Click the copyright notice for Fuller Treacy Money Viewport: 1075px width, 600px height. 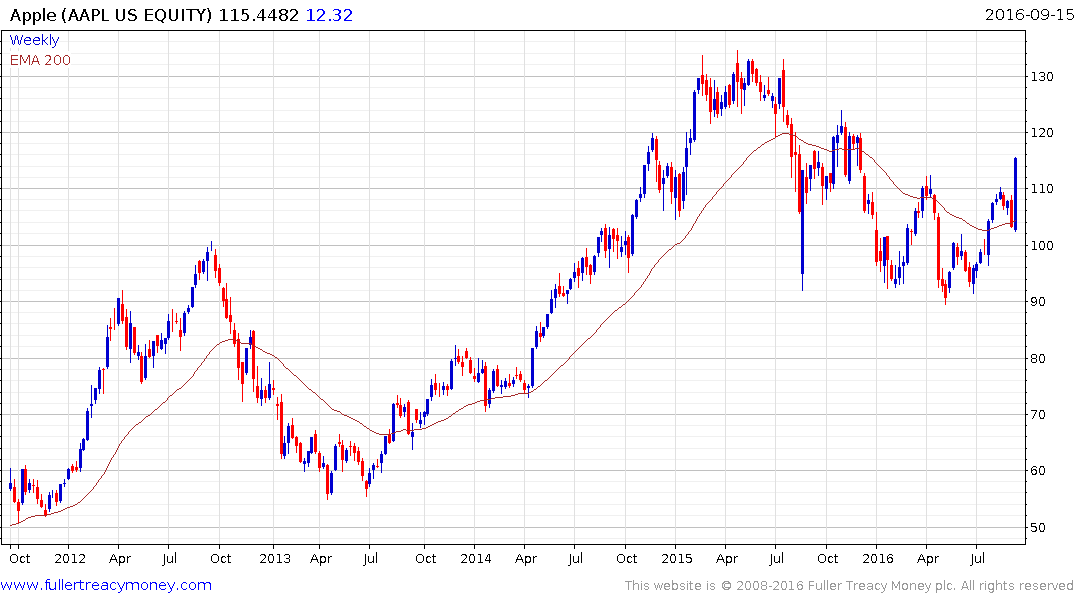(x=849, y=586)
